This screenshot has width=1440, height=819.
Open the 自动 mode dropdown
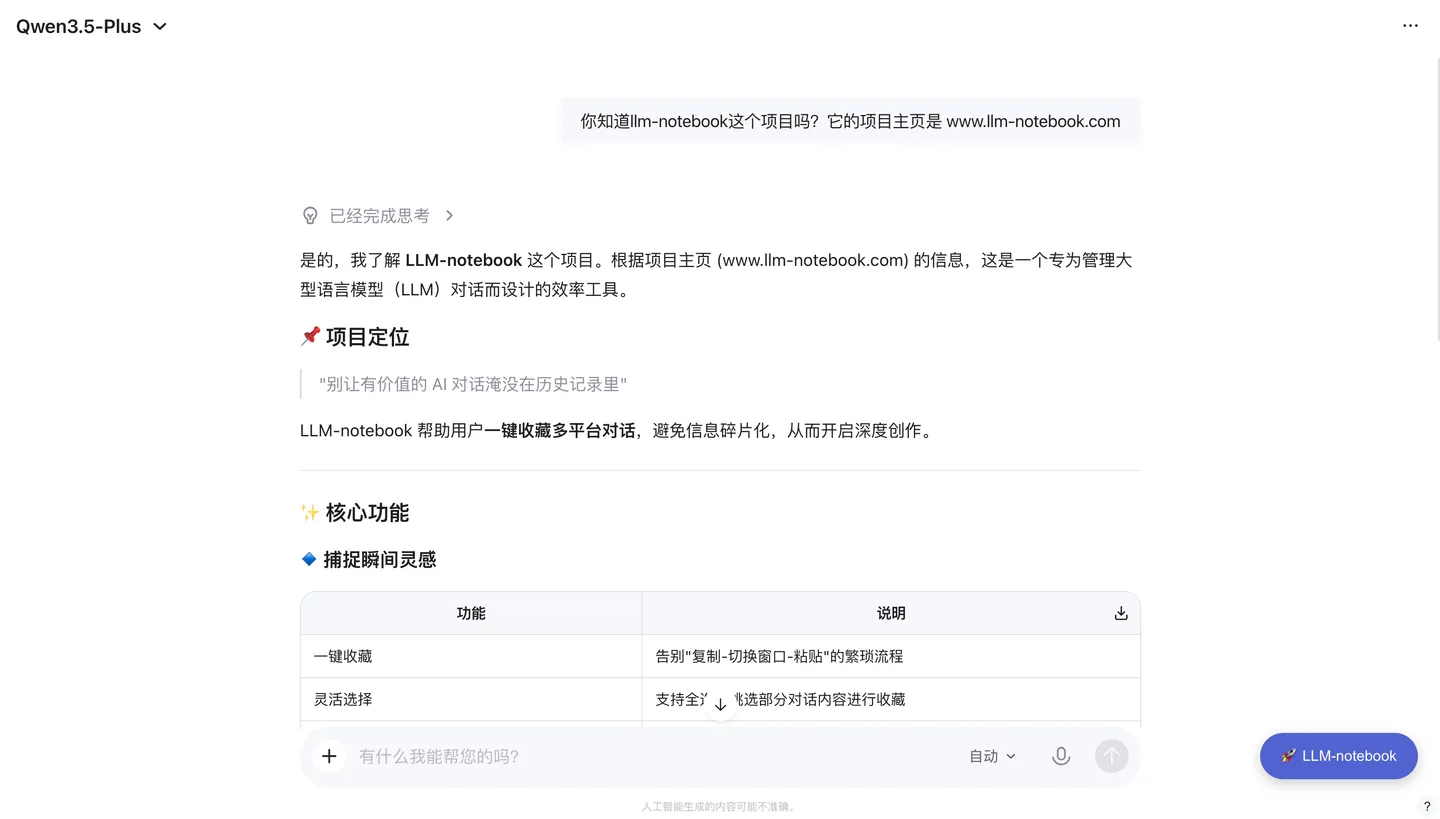[992, 756]
